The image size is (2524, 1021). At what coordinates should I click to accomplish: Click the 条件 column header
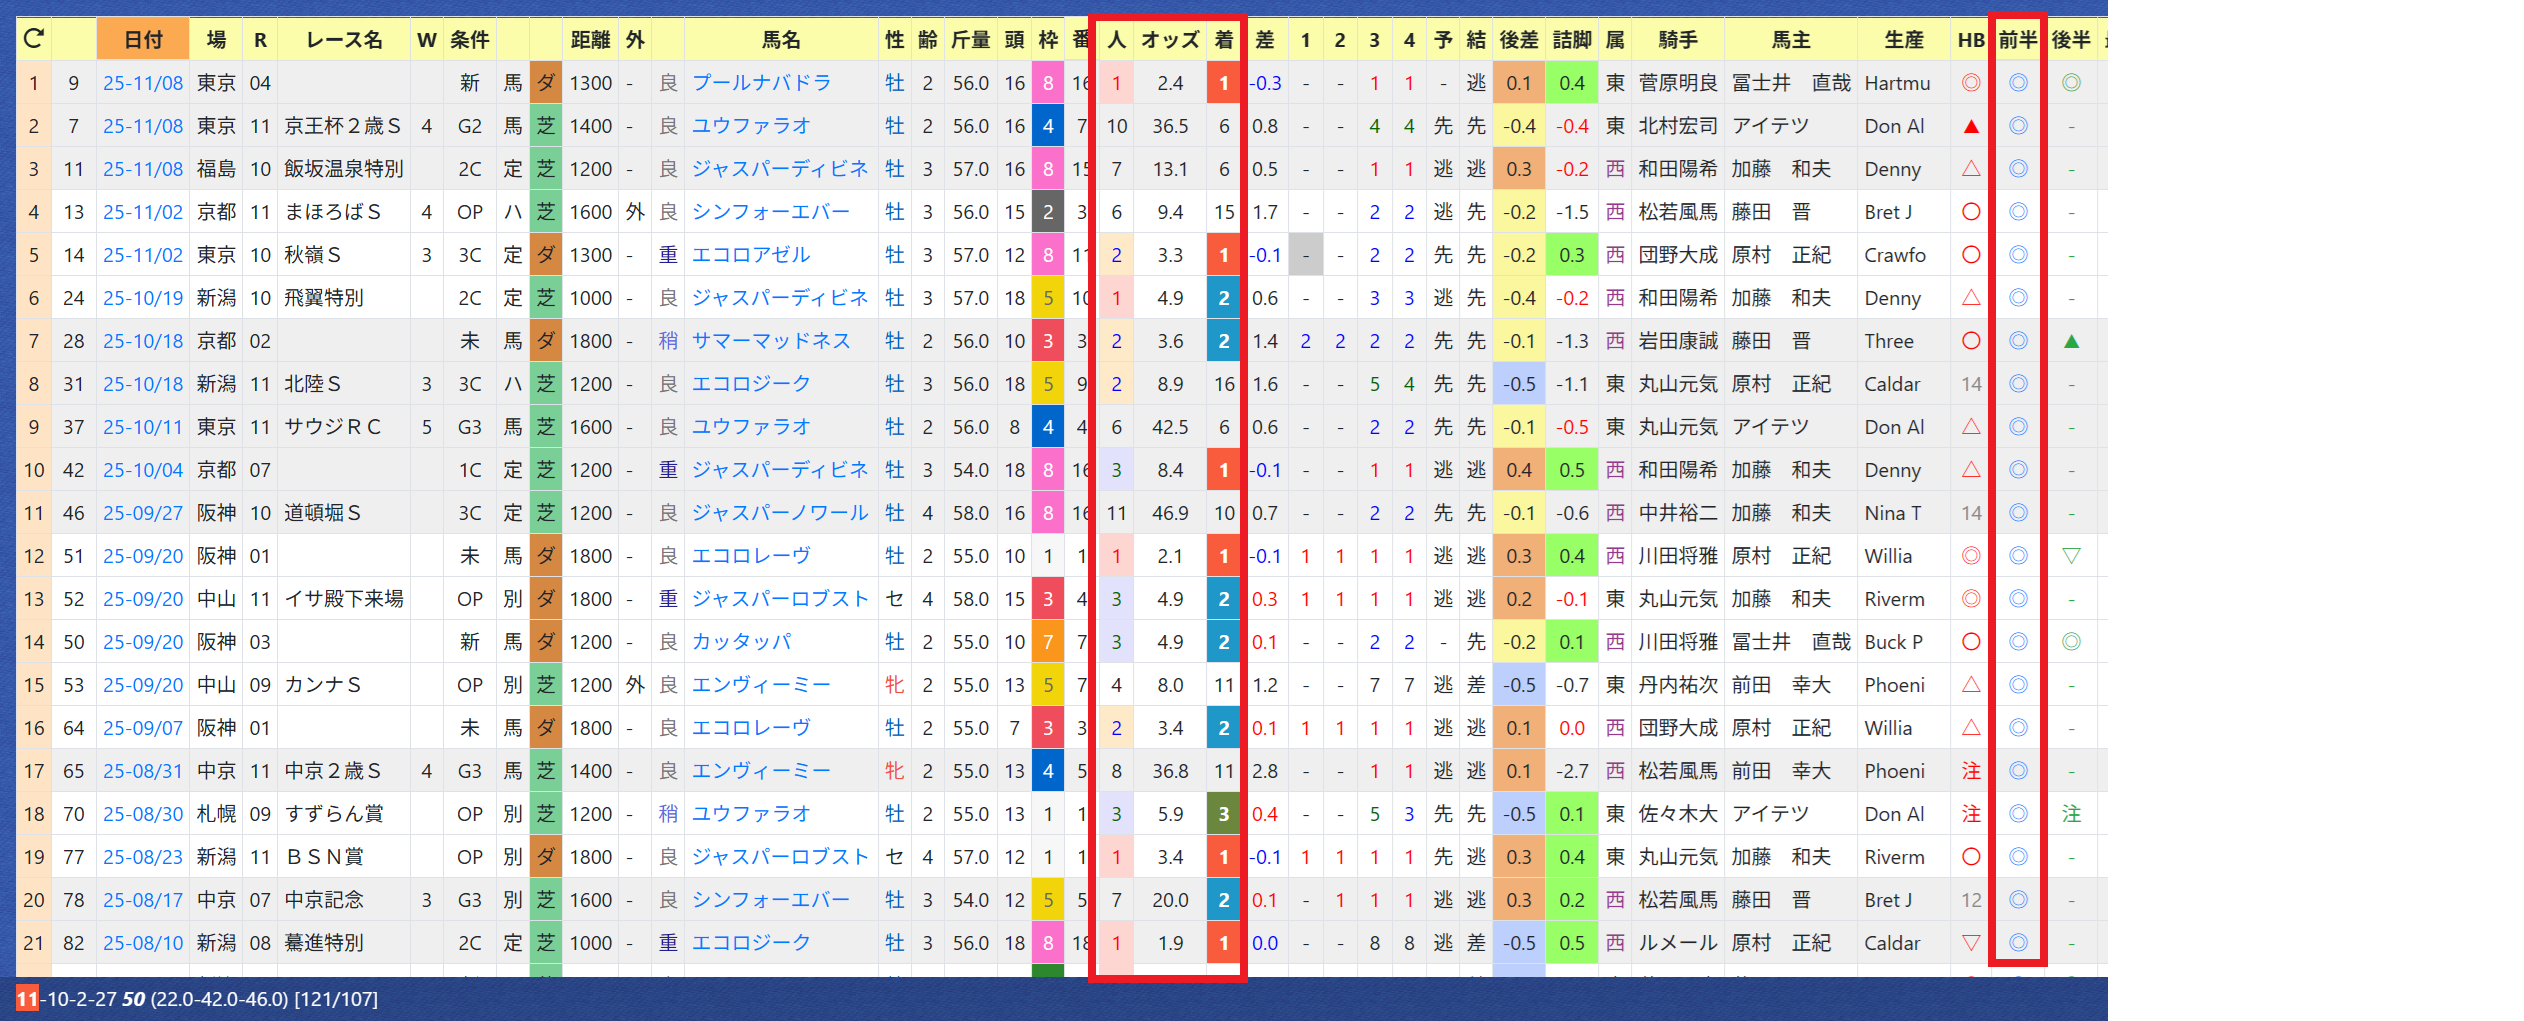(469, 40)
